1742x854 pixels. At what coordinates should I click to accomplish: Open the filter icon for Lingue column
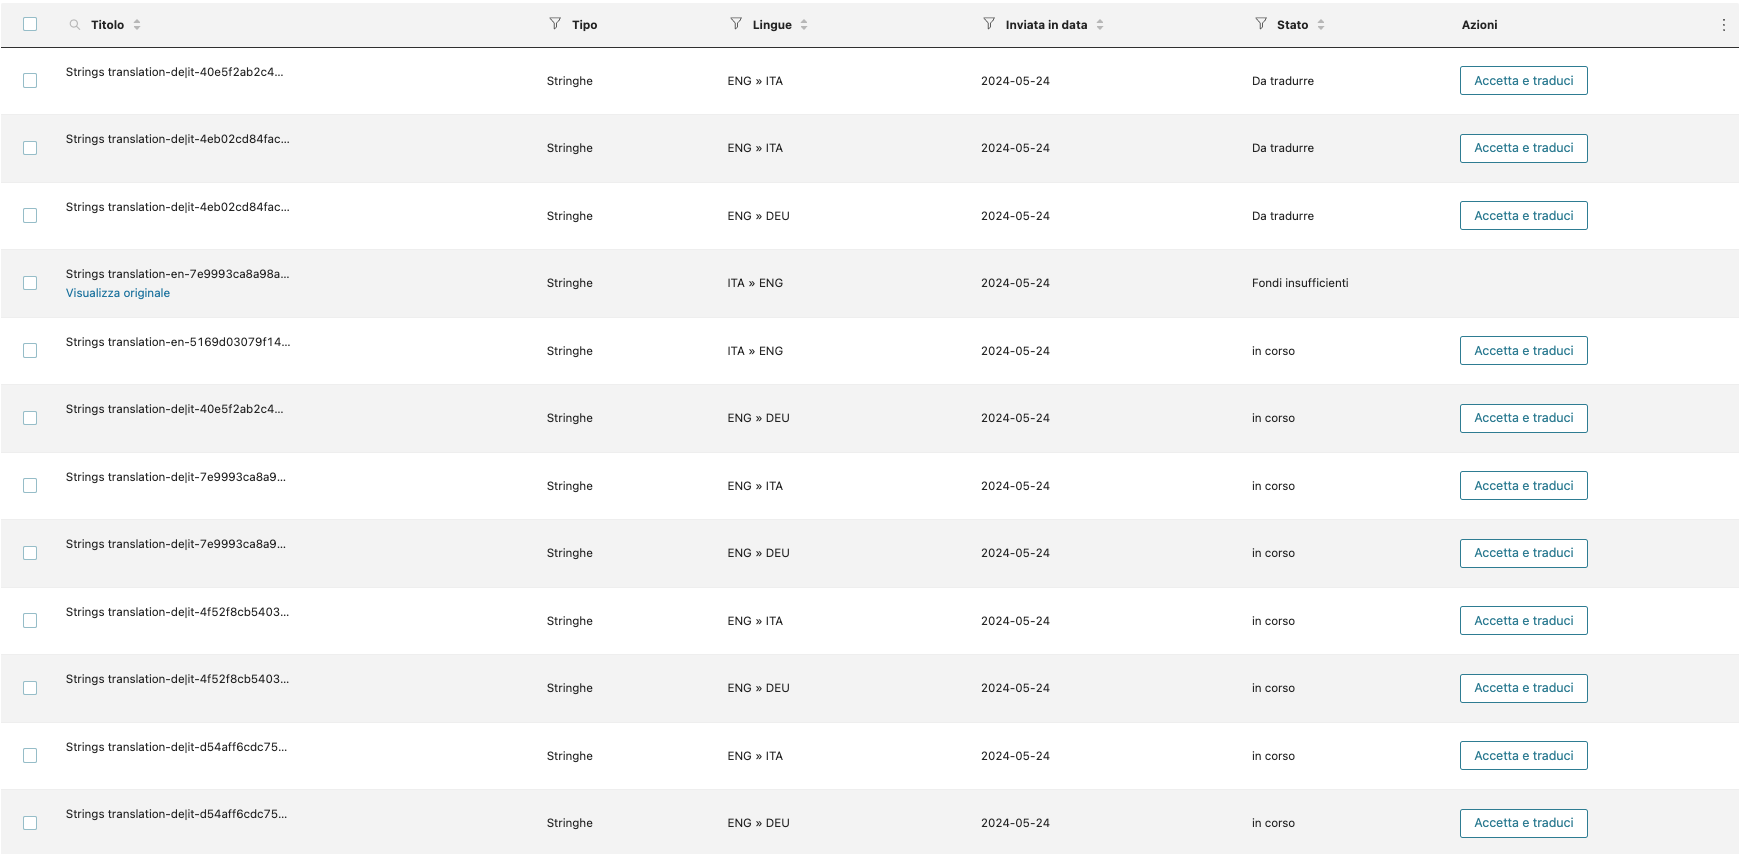736,24
